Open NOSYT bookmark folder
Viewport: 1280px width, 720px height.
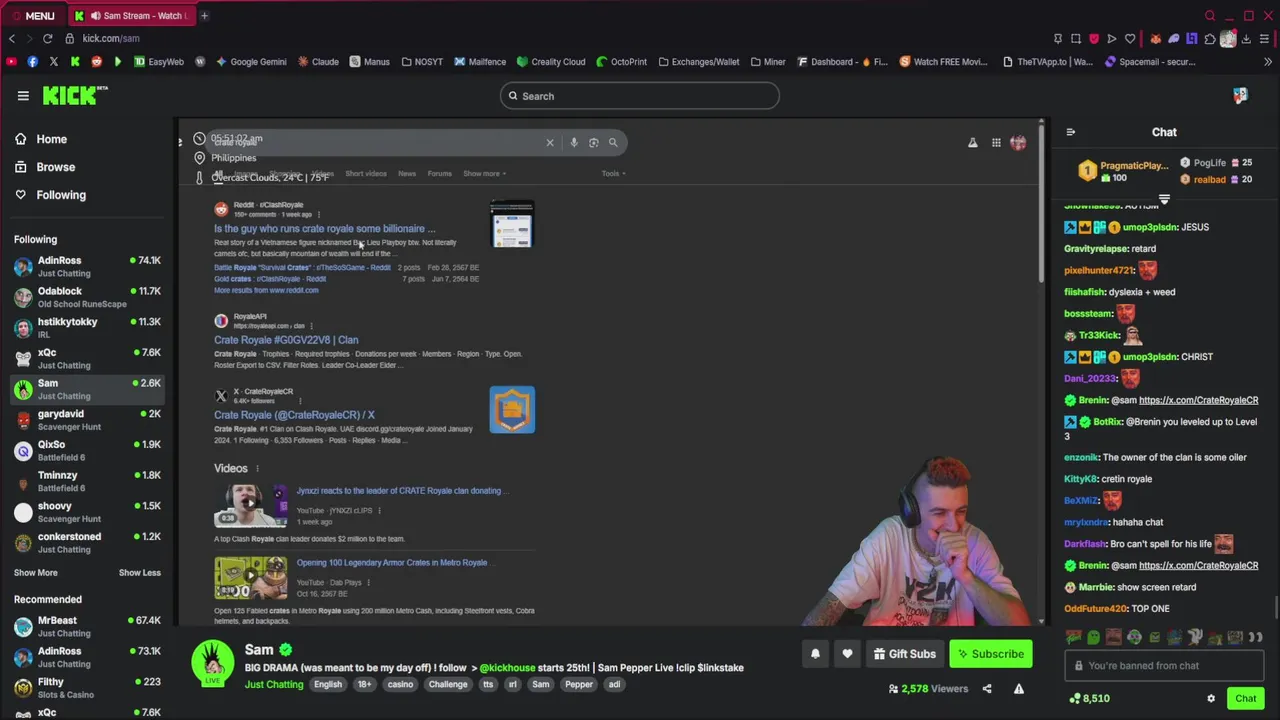pyautogui.click(x=421, y=62)
